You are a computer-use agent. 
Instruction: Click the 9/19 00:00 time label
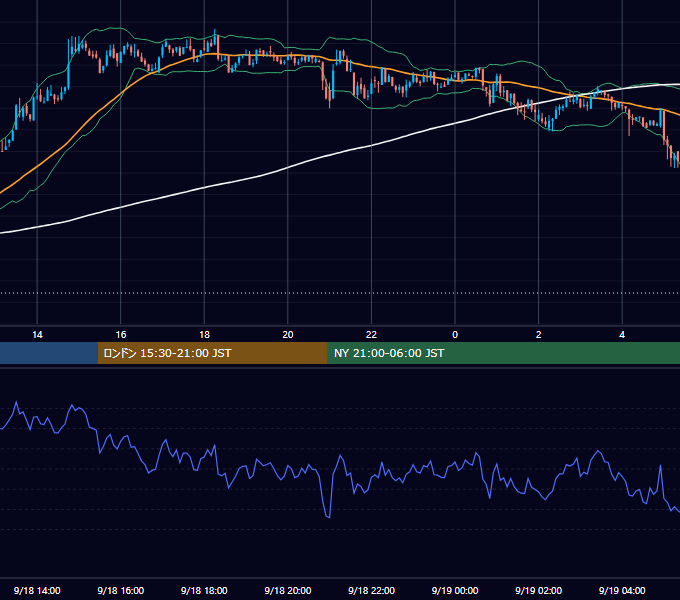click(x=455, y=590)
